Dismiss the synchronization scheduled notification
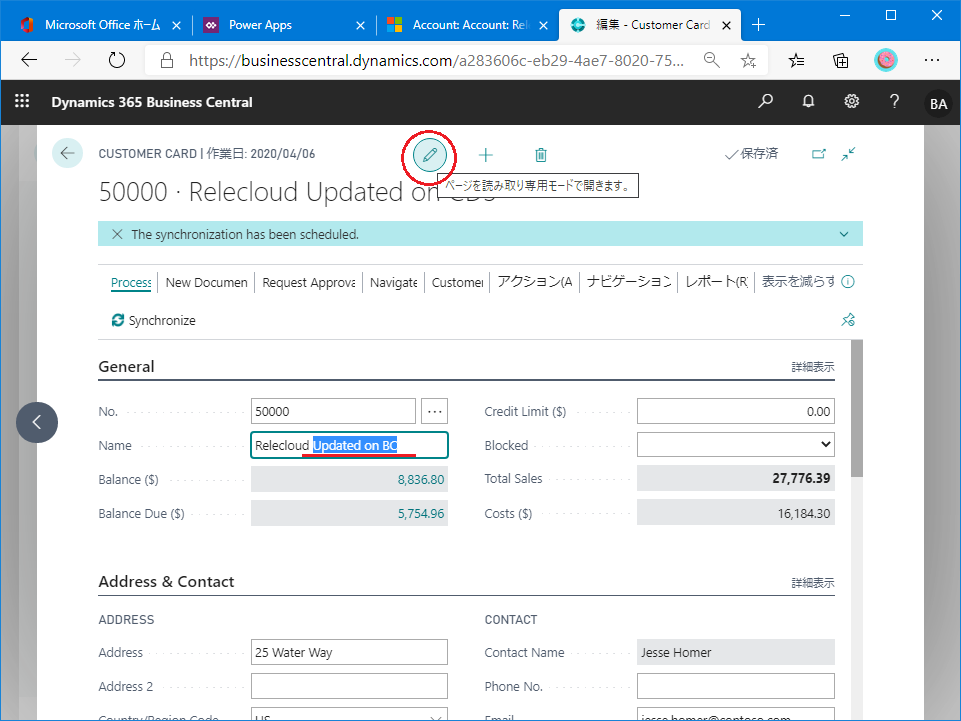961x721 pixels. 117,234
